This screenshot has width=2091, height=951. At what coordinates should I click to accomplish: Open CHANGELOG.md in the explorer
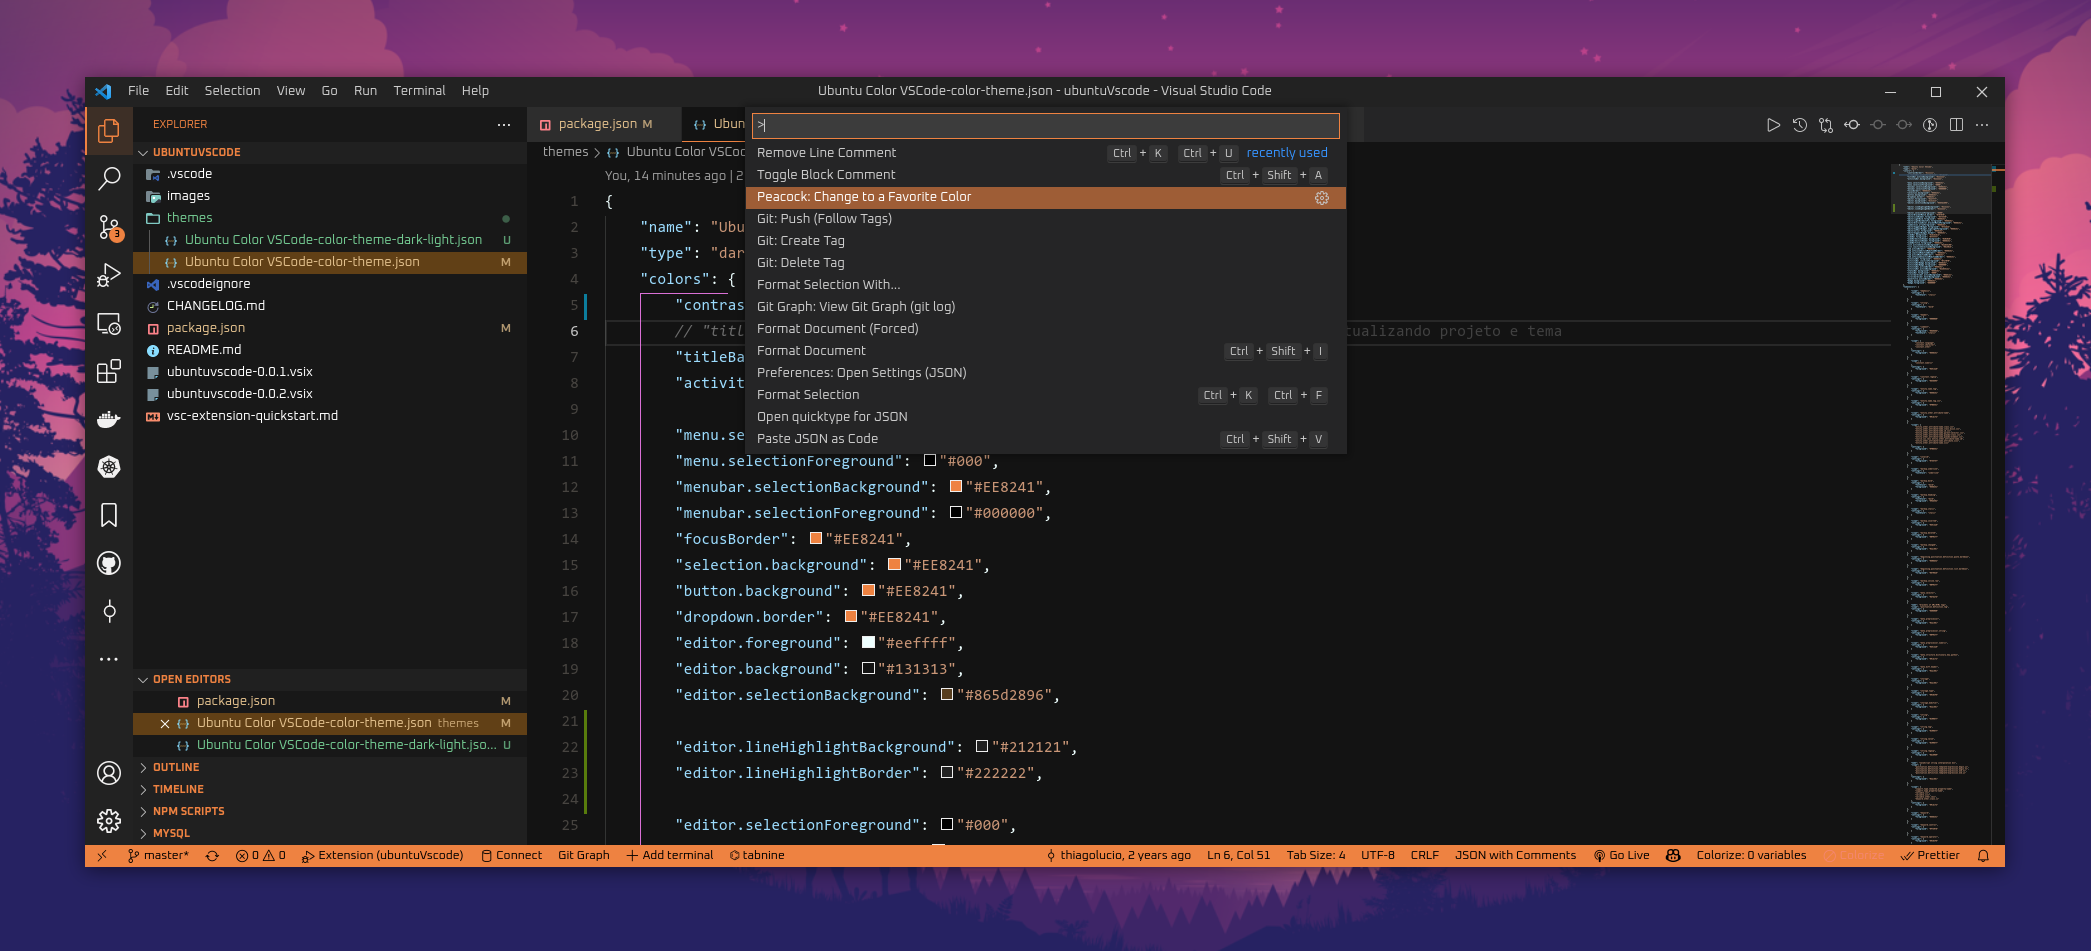tap(330, 306)
